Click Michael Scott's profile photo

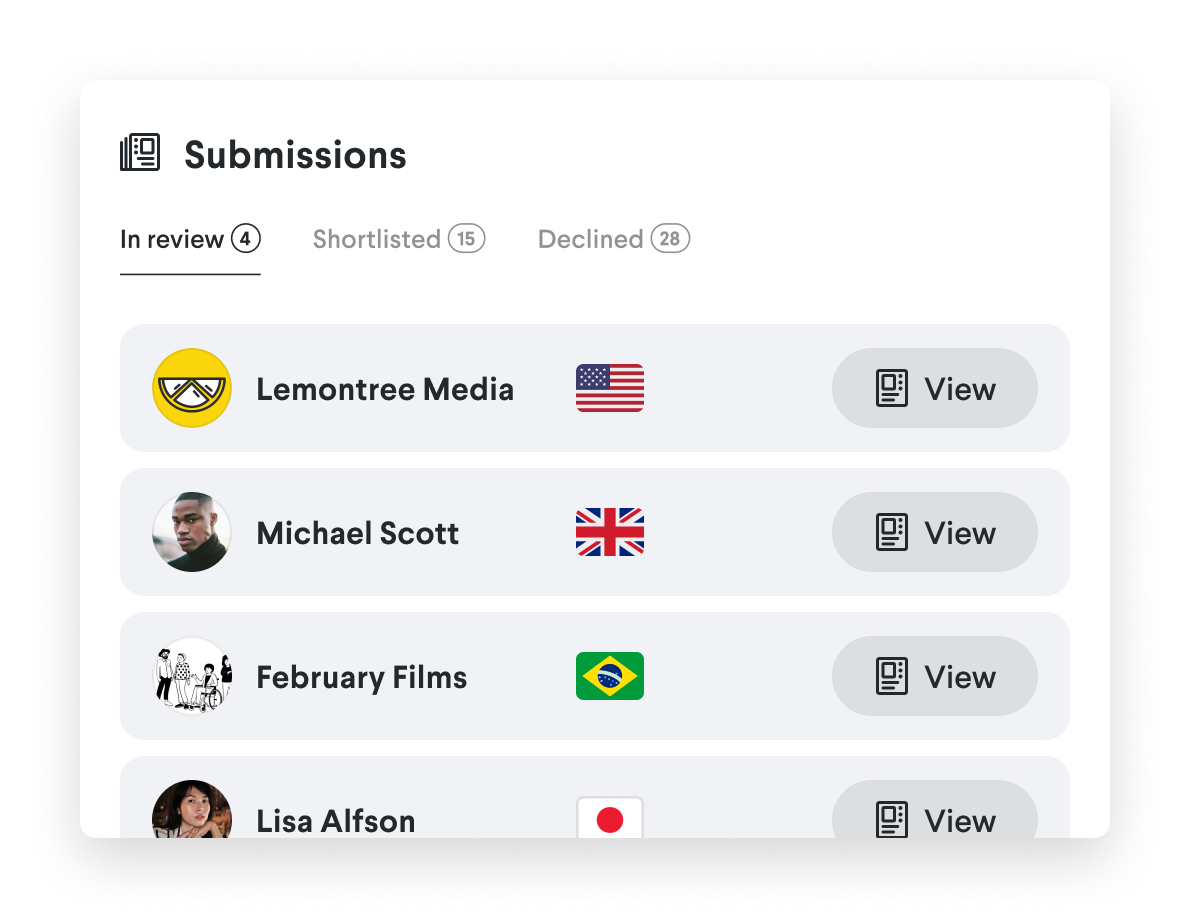(192, 532)
